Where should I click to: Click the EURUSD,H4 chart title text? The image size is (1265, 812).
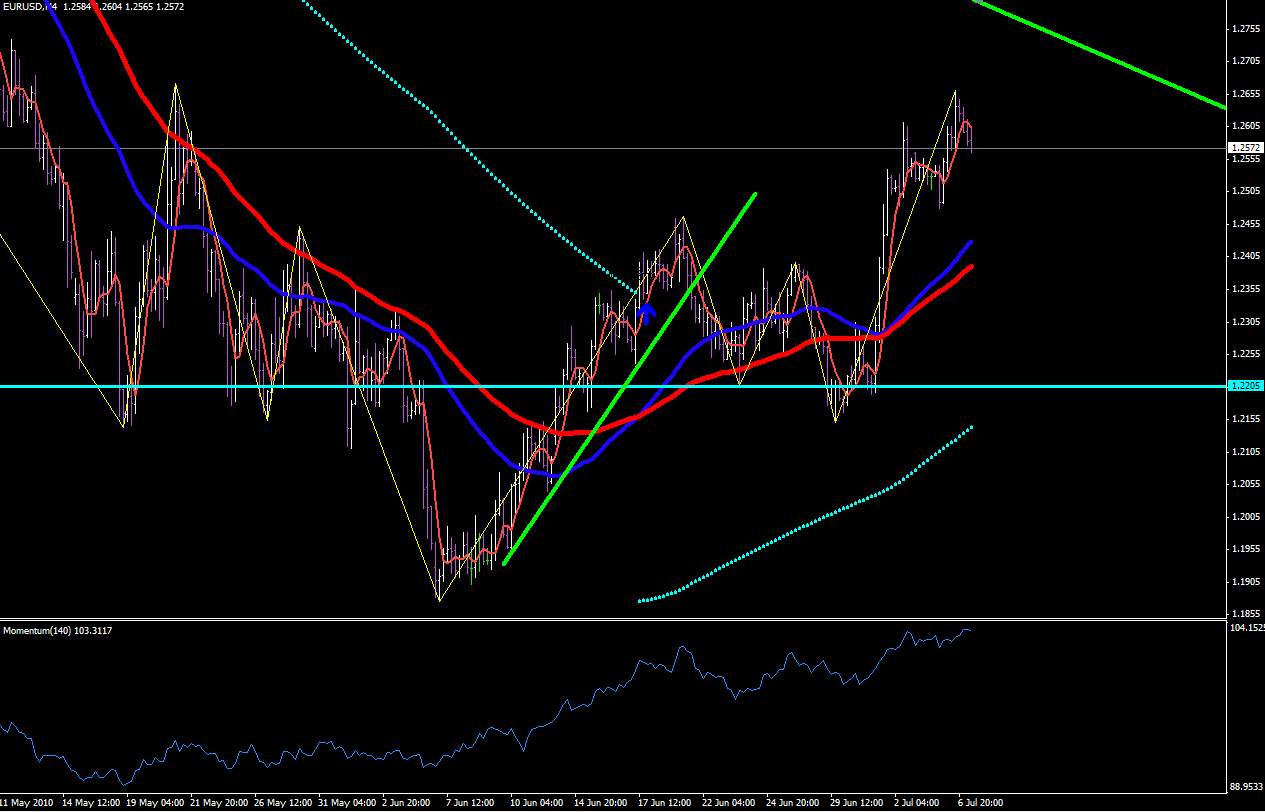pos(28,7)
